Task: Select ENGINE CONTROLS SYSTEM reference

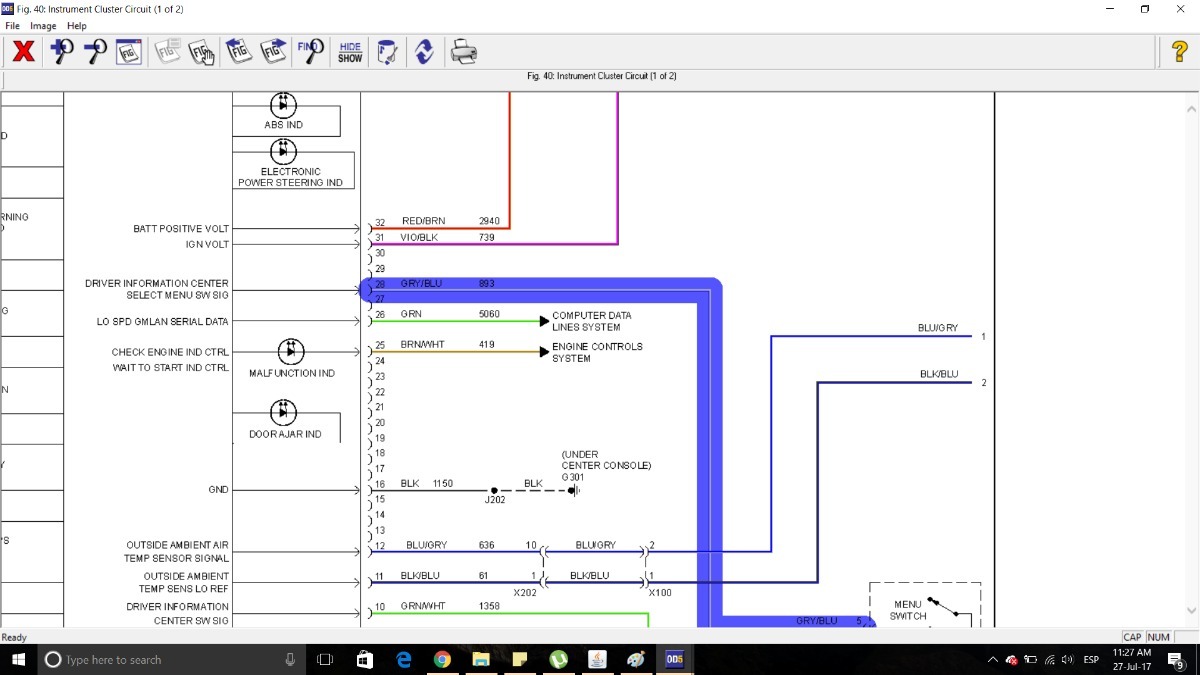Action: click(597, 352)
